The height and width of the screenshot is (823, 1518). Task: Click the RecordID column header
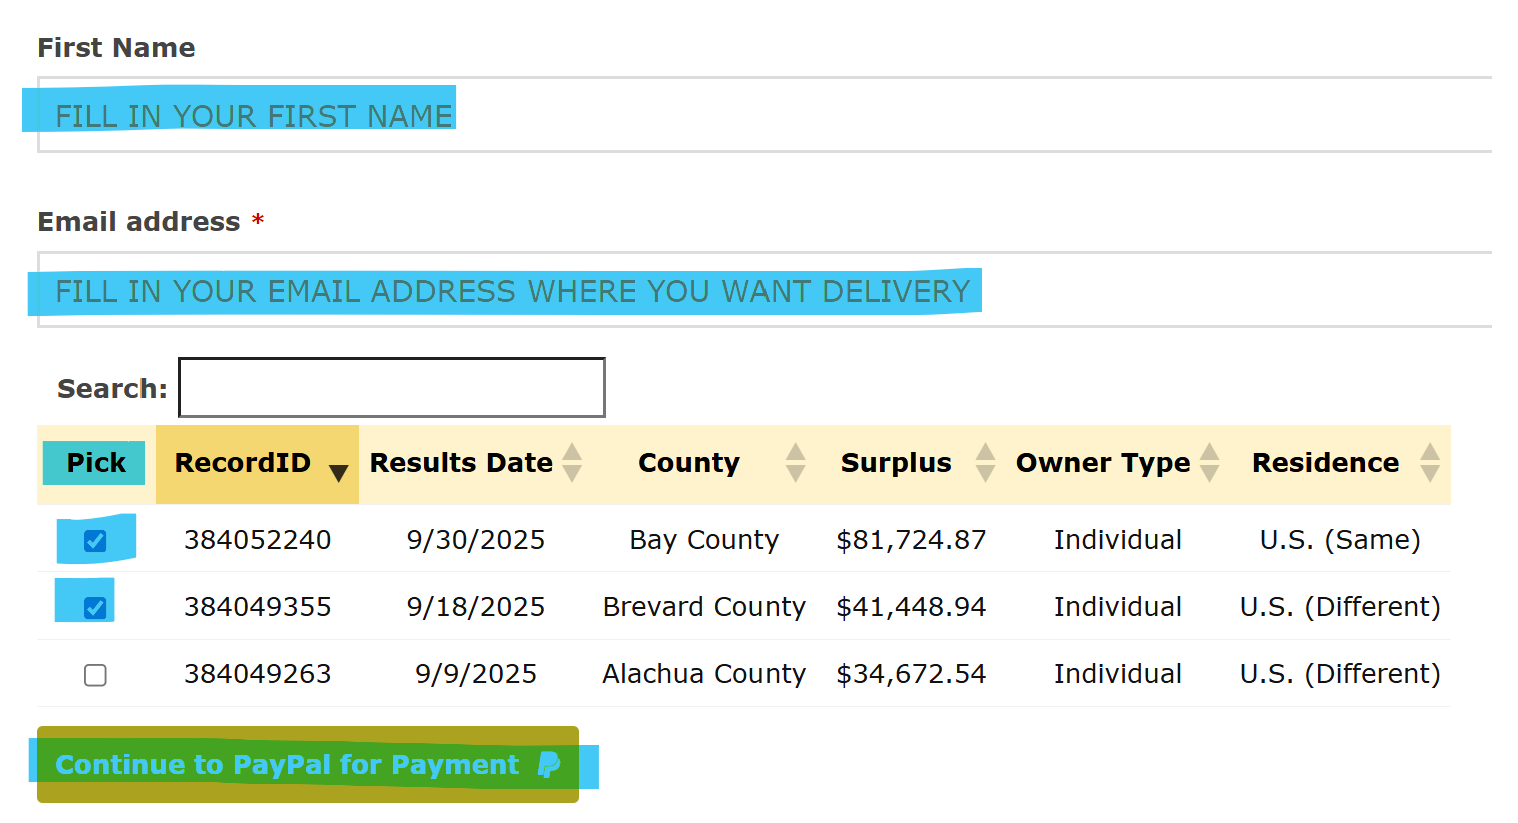click(x=243, y=463)
